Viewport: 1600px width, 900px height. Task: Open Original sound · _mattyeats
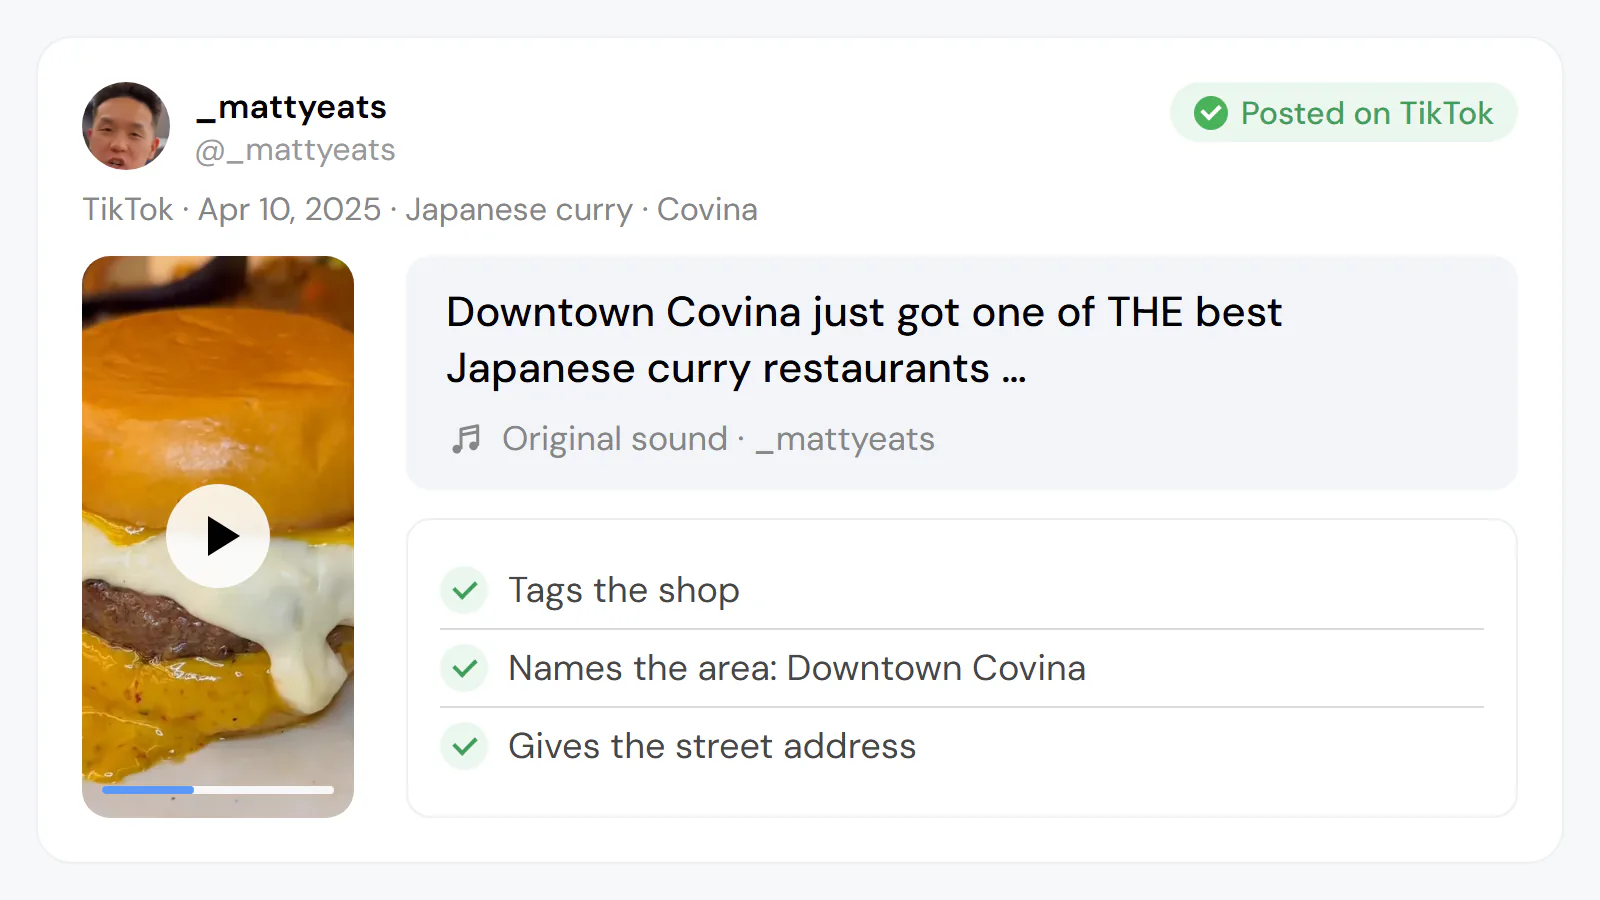(x=718, y=439)
